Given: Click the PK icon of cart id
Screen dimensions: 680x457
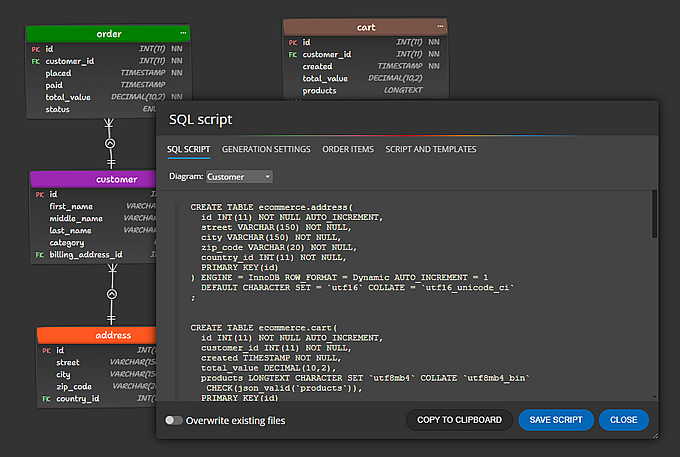Looking at the screenshot, I should click(x=293, y=42).
